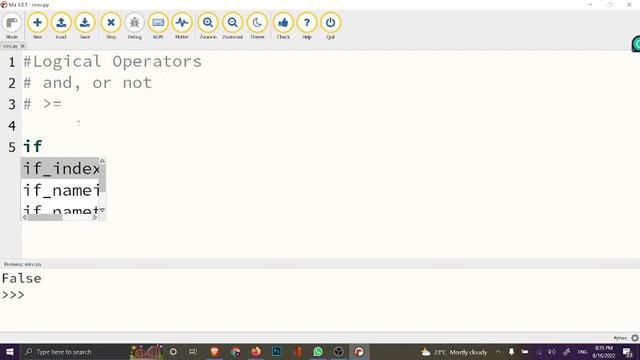640x360 pixels.
Task: Click autocomplete horizontal scroll left arrow
Action: (24, 217)
